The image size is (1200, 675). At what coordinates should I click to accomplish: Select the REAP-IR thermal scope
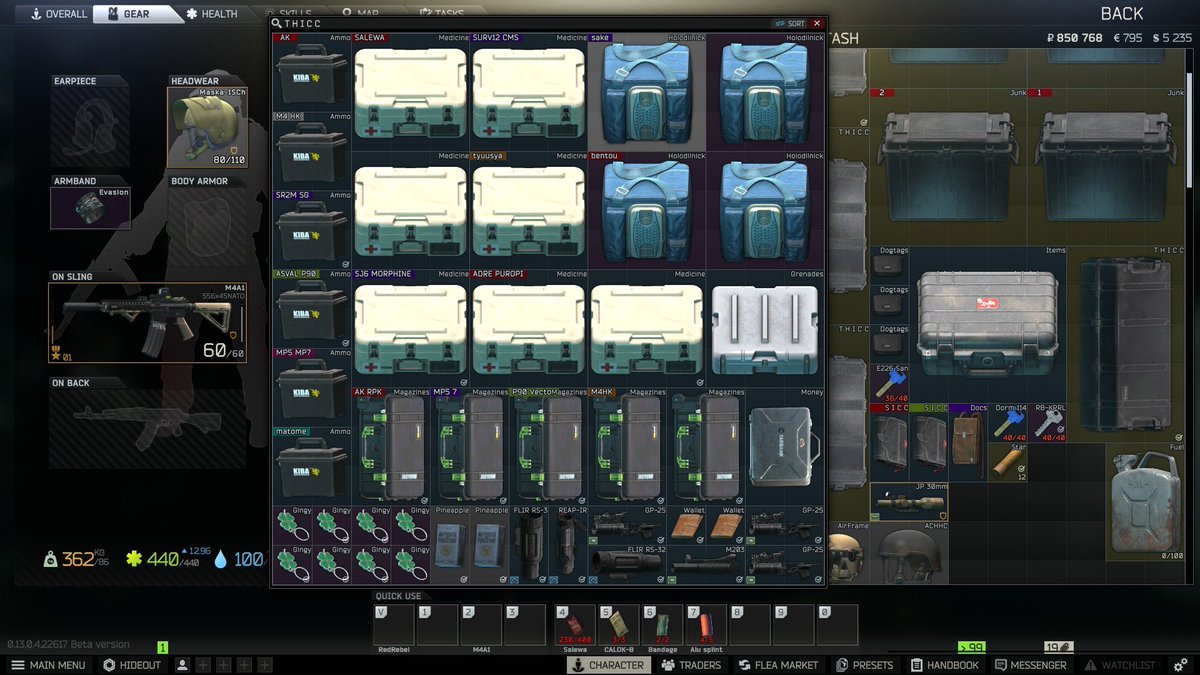[x=569, y=545]
